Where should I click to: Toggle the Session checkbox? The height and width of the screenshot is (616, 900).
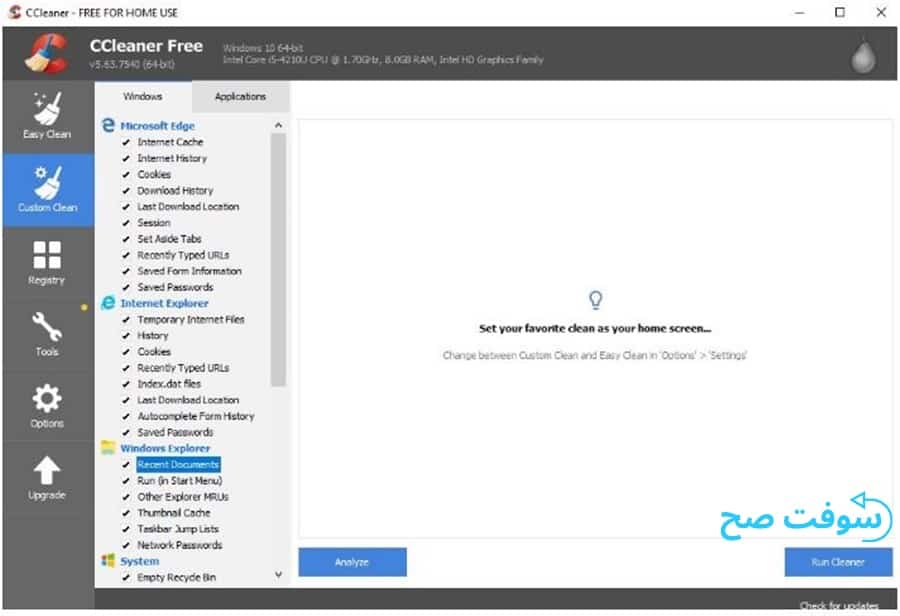pos(126,223)
